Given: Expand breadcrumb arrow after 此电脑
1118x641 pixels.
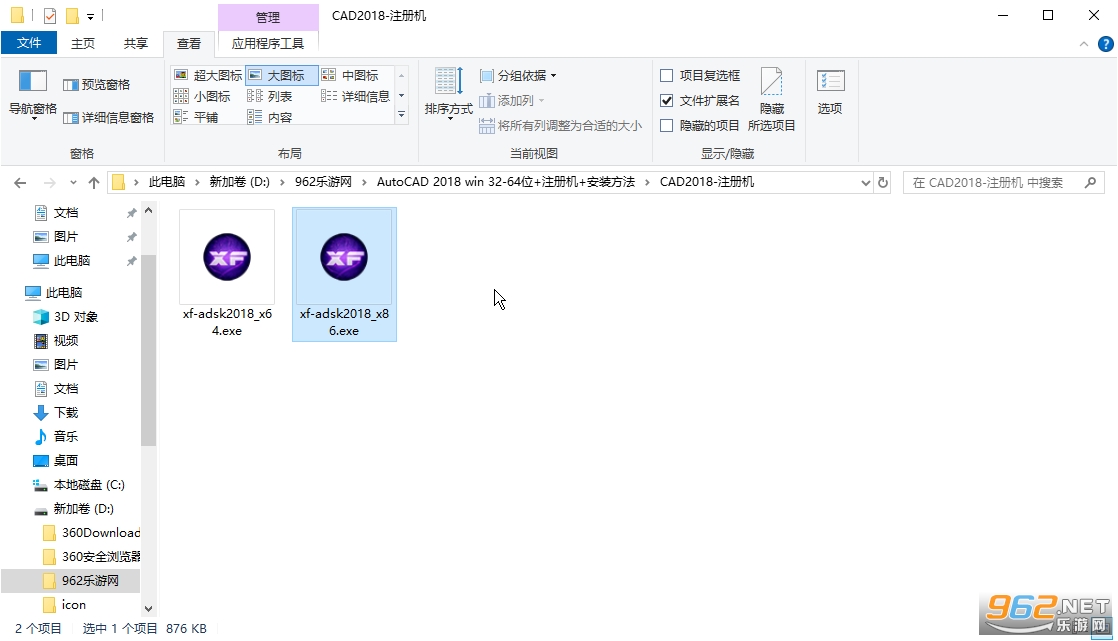Looking at the screenshot, I should pyautogui.click(x=198, y=183).
